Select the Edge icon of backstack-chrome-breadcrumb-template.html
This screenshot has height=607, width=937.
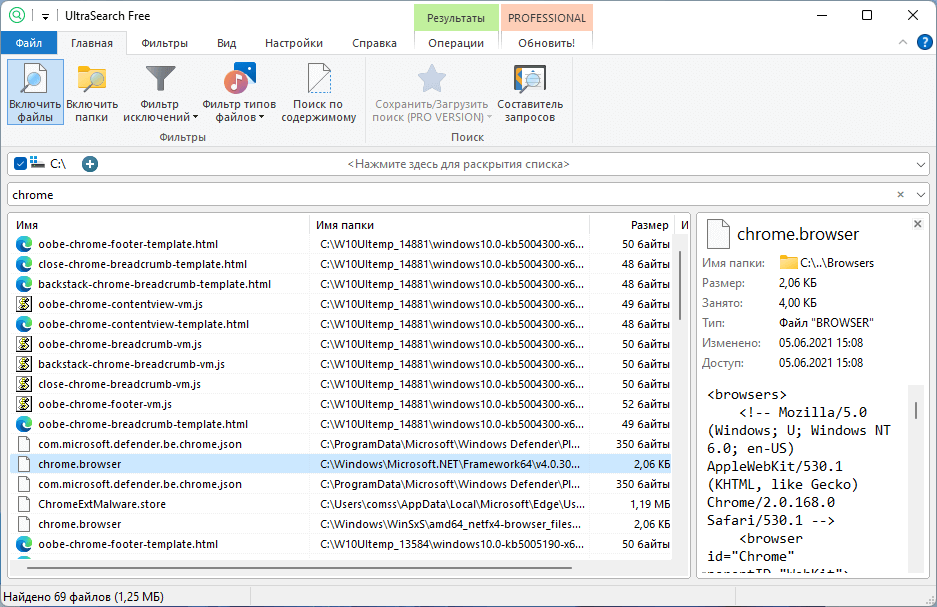pyautogui.click(x=23, y=284)
